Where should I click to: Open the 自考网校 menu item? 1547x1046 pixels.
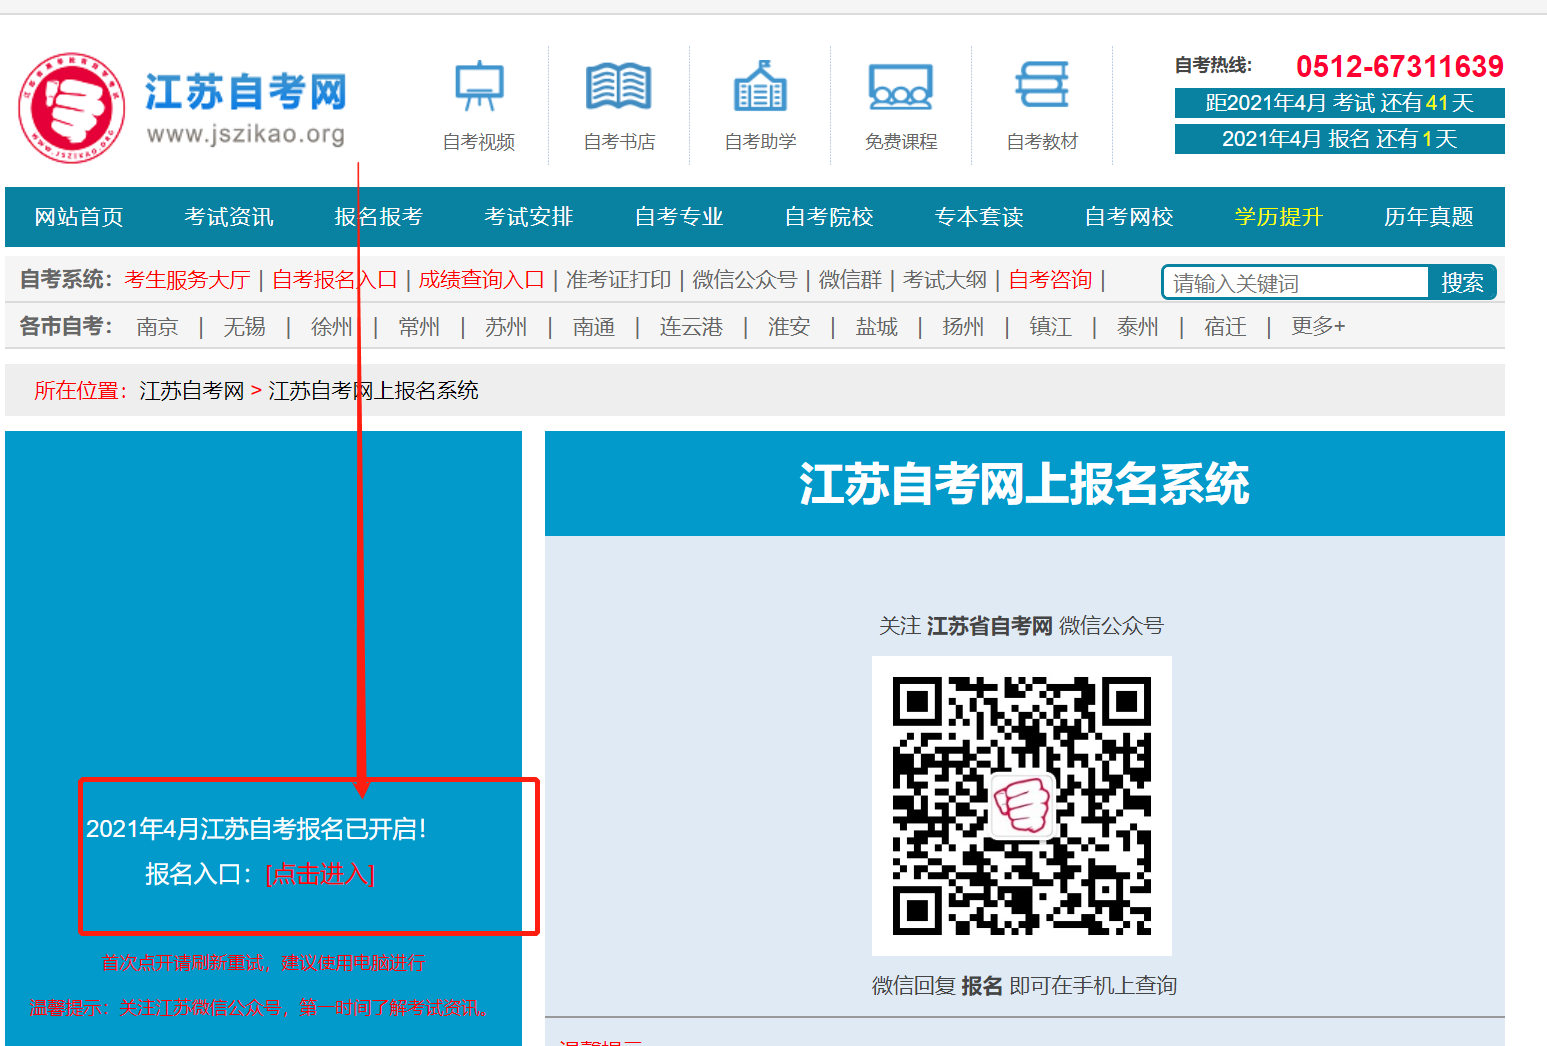(1129, 217)
